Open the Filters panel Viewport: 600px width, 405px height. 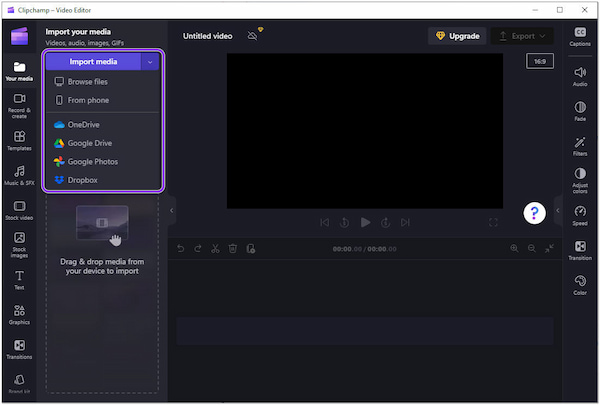[x=580, y=146]
